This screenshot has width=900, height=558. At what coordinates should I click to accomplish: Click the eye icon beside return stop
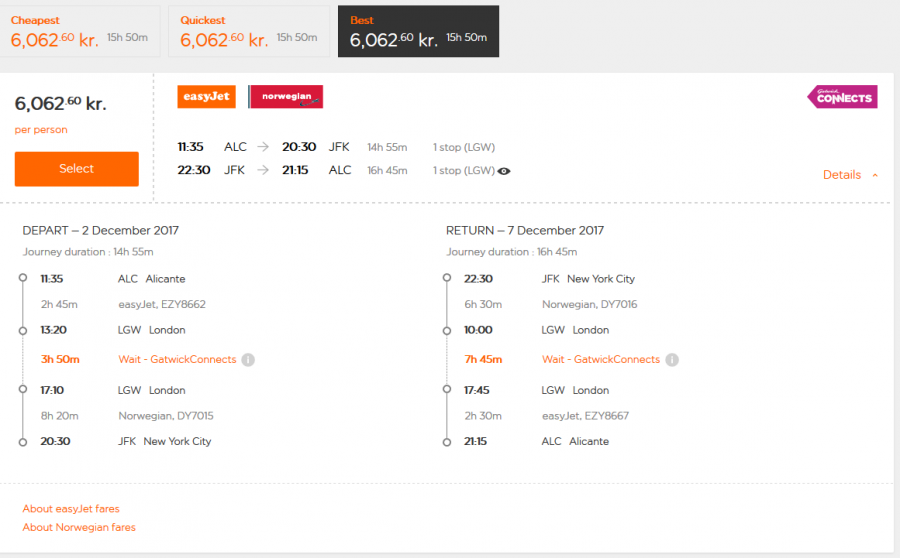tap(504, 171)
